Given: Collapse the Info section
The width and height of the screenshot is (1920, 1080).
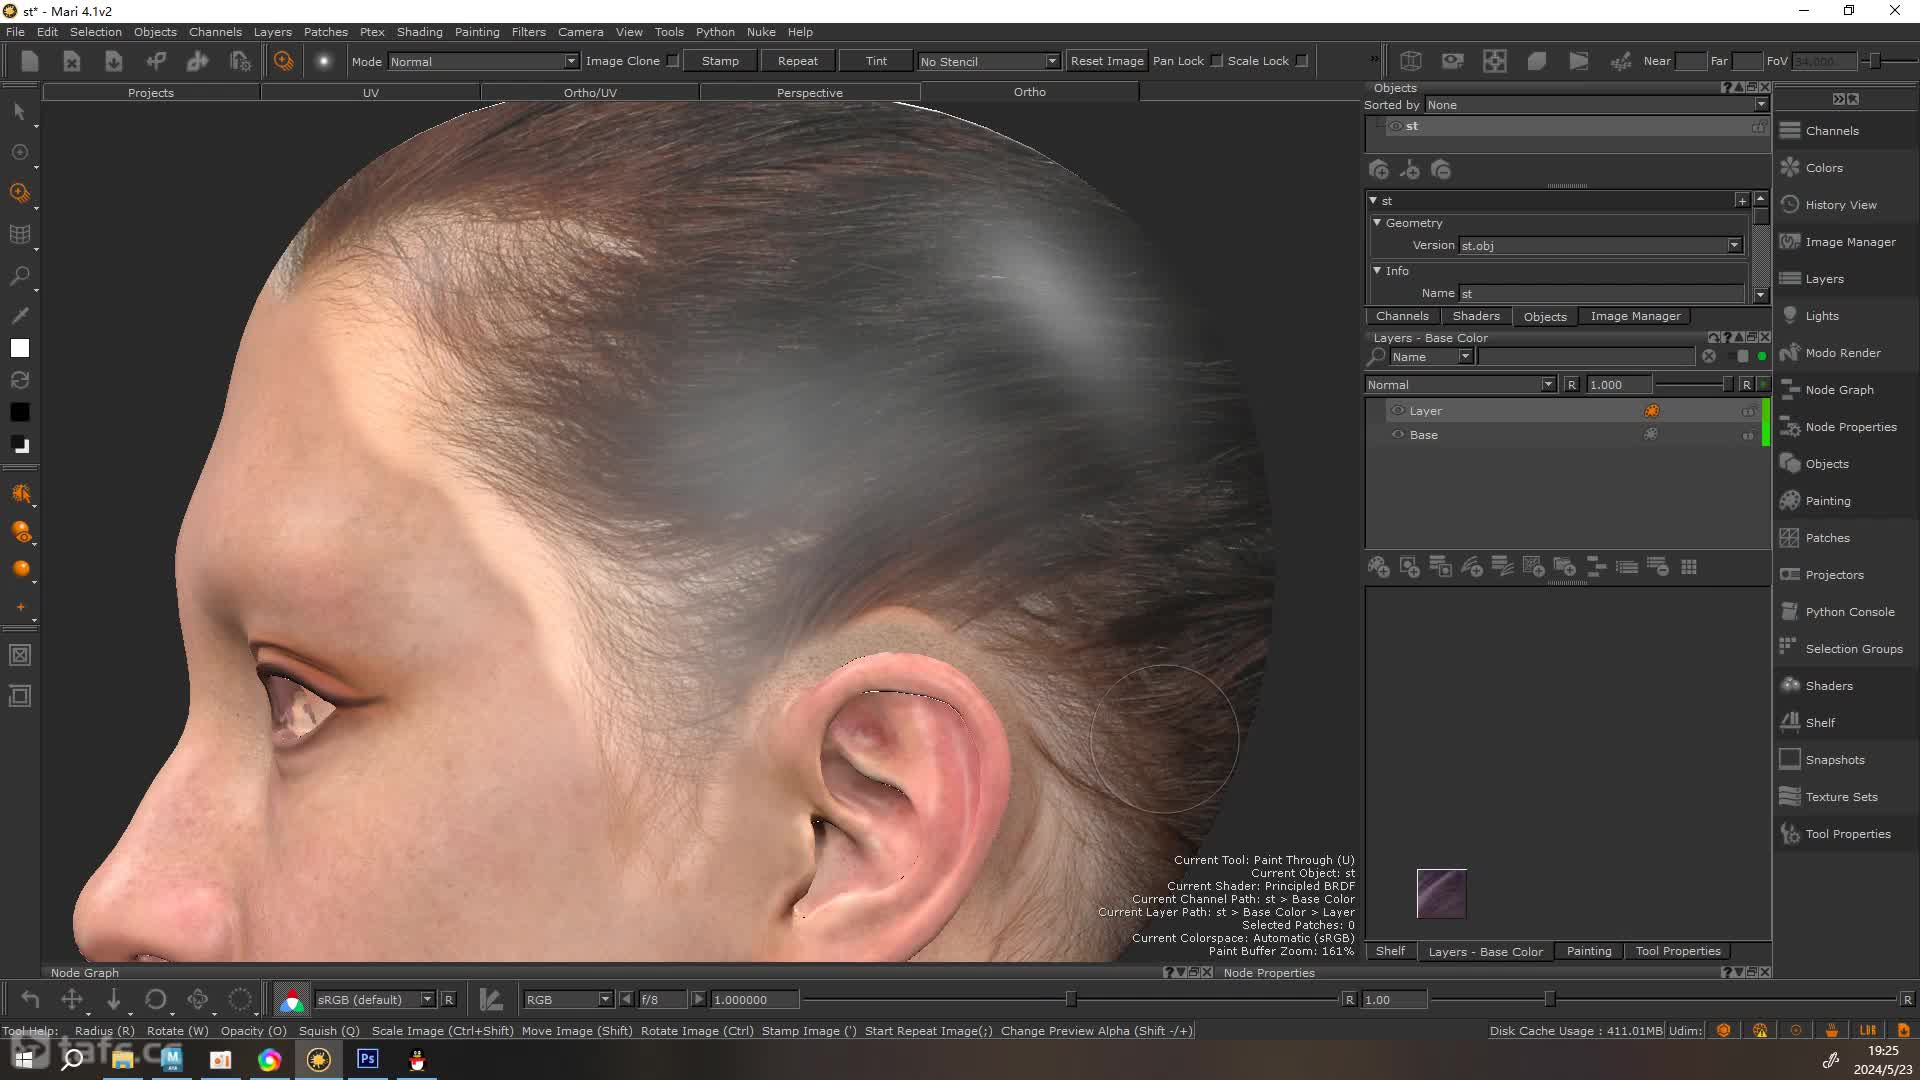Looking at the screenshot, I should [1377, 271].
